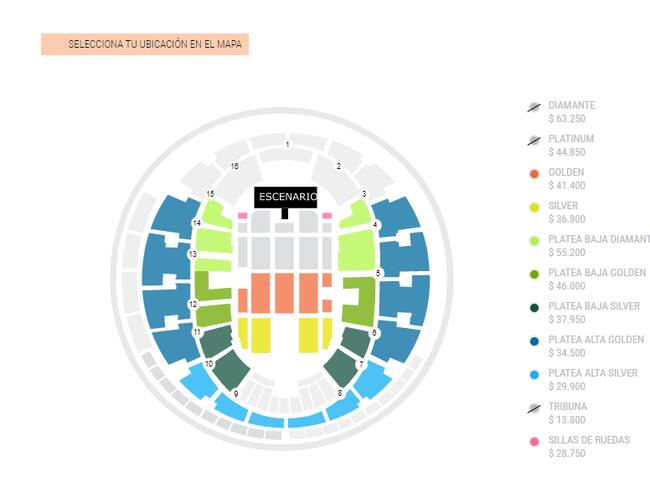
Task: Click the left pink wheelchair block near stage
Action: pyautogui.click(x=243, y=215)
